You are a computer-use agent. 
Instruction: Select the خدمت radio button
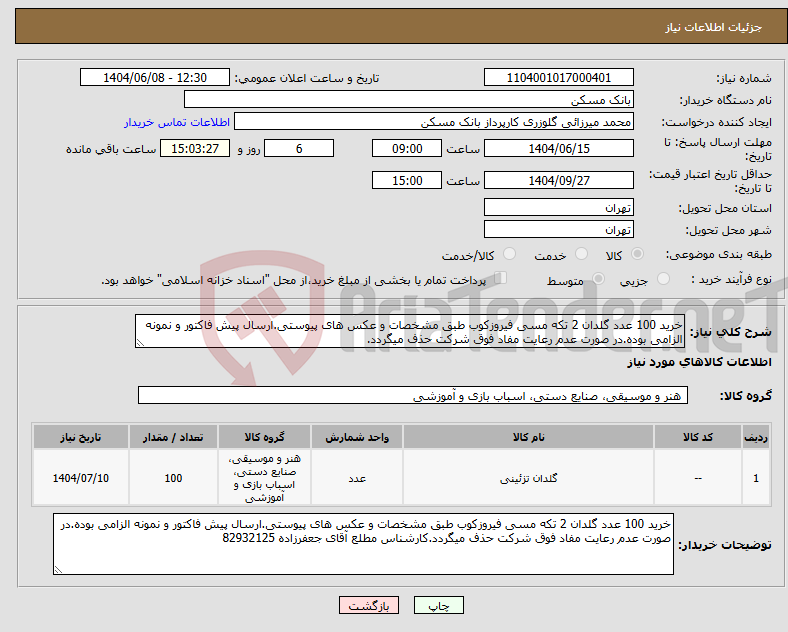(581, 254)
